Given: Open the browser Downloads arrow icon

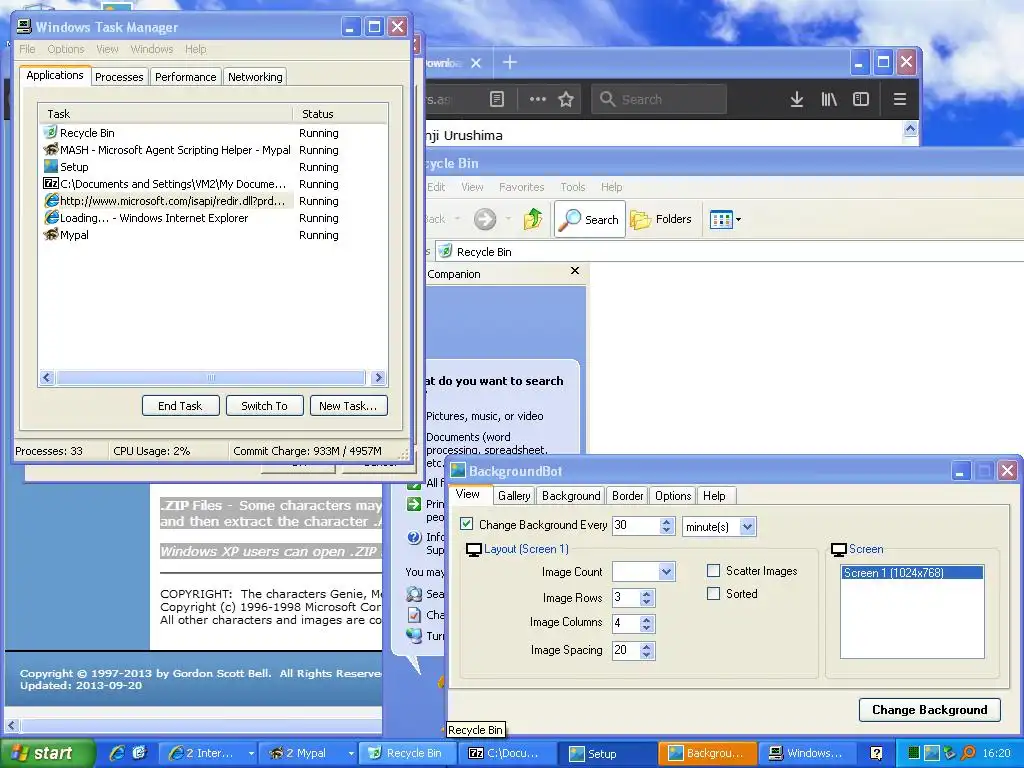Looking at the screenshot, I should (797, 99).
